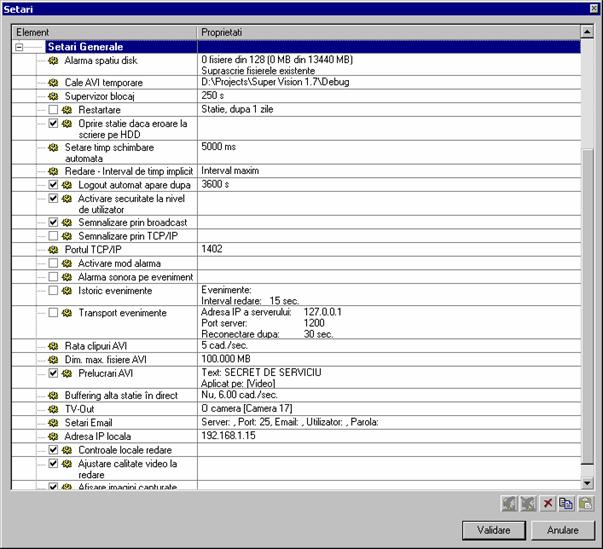Click the Supervizor blocaj value 250 s
This screenshot has height=549, width=603.
pyautogui.click(x=213, y=96)
